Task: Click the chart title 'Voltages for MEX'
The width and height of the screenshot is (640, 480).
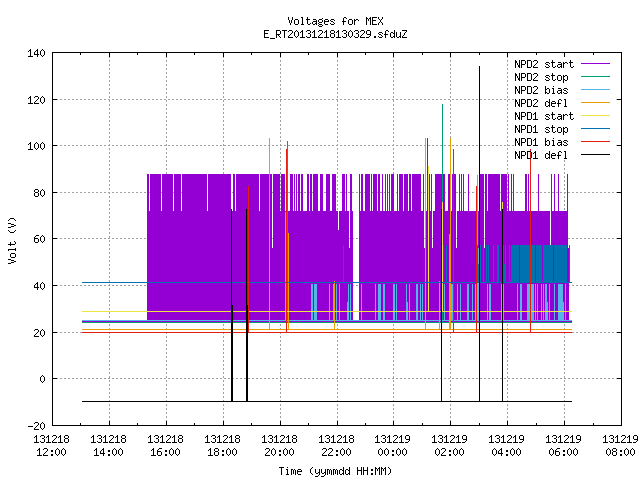Action: click(x=335, y=21)
